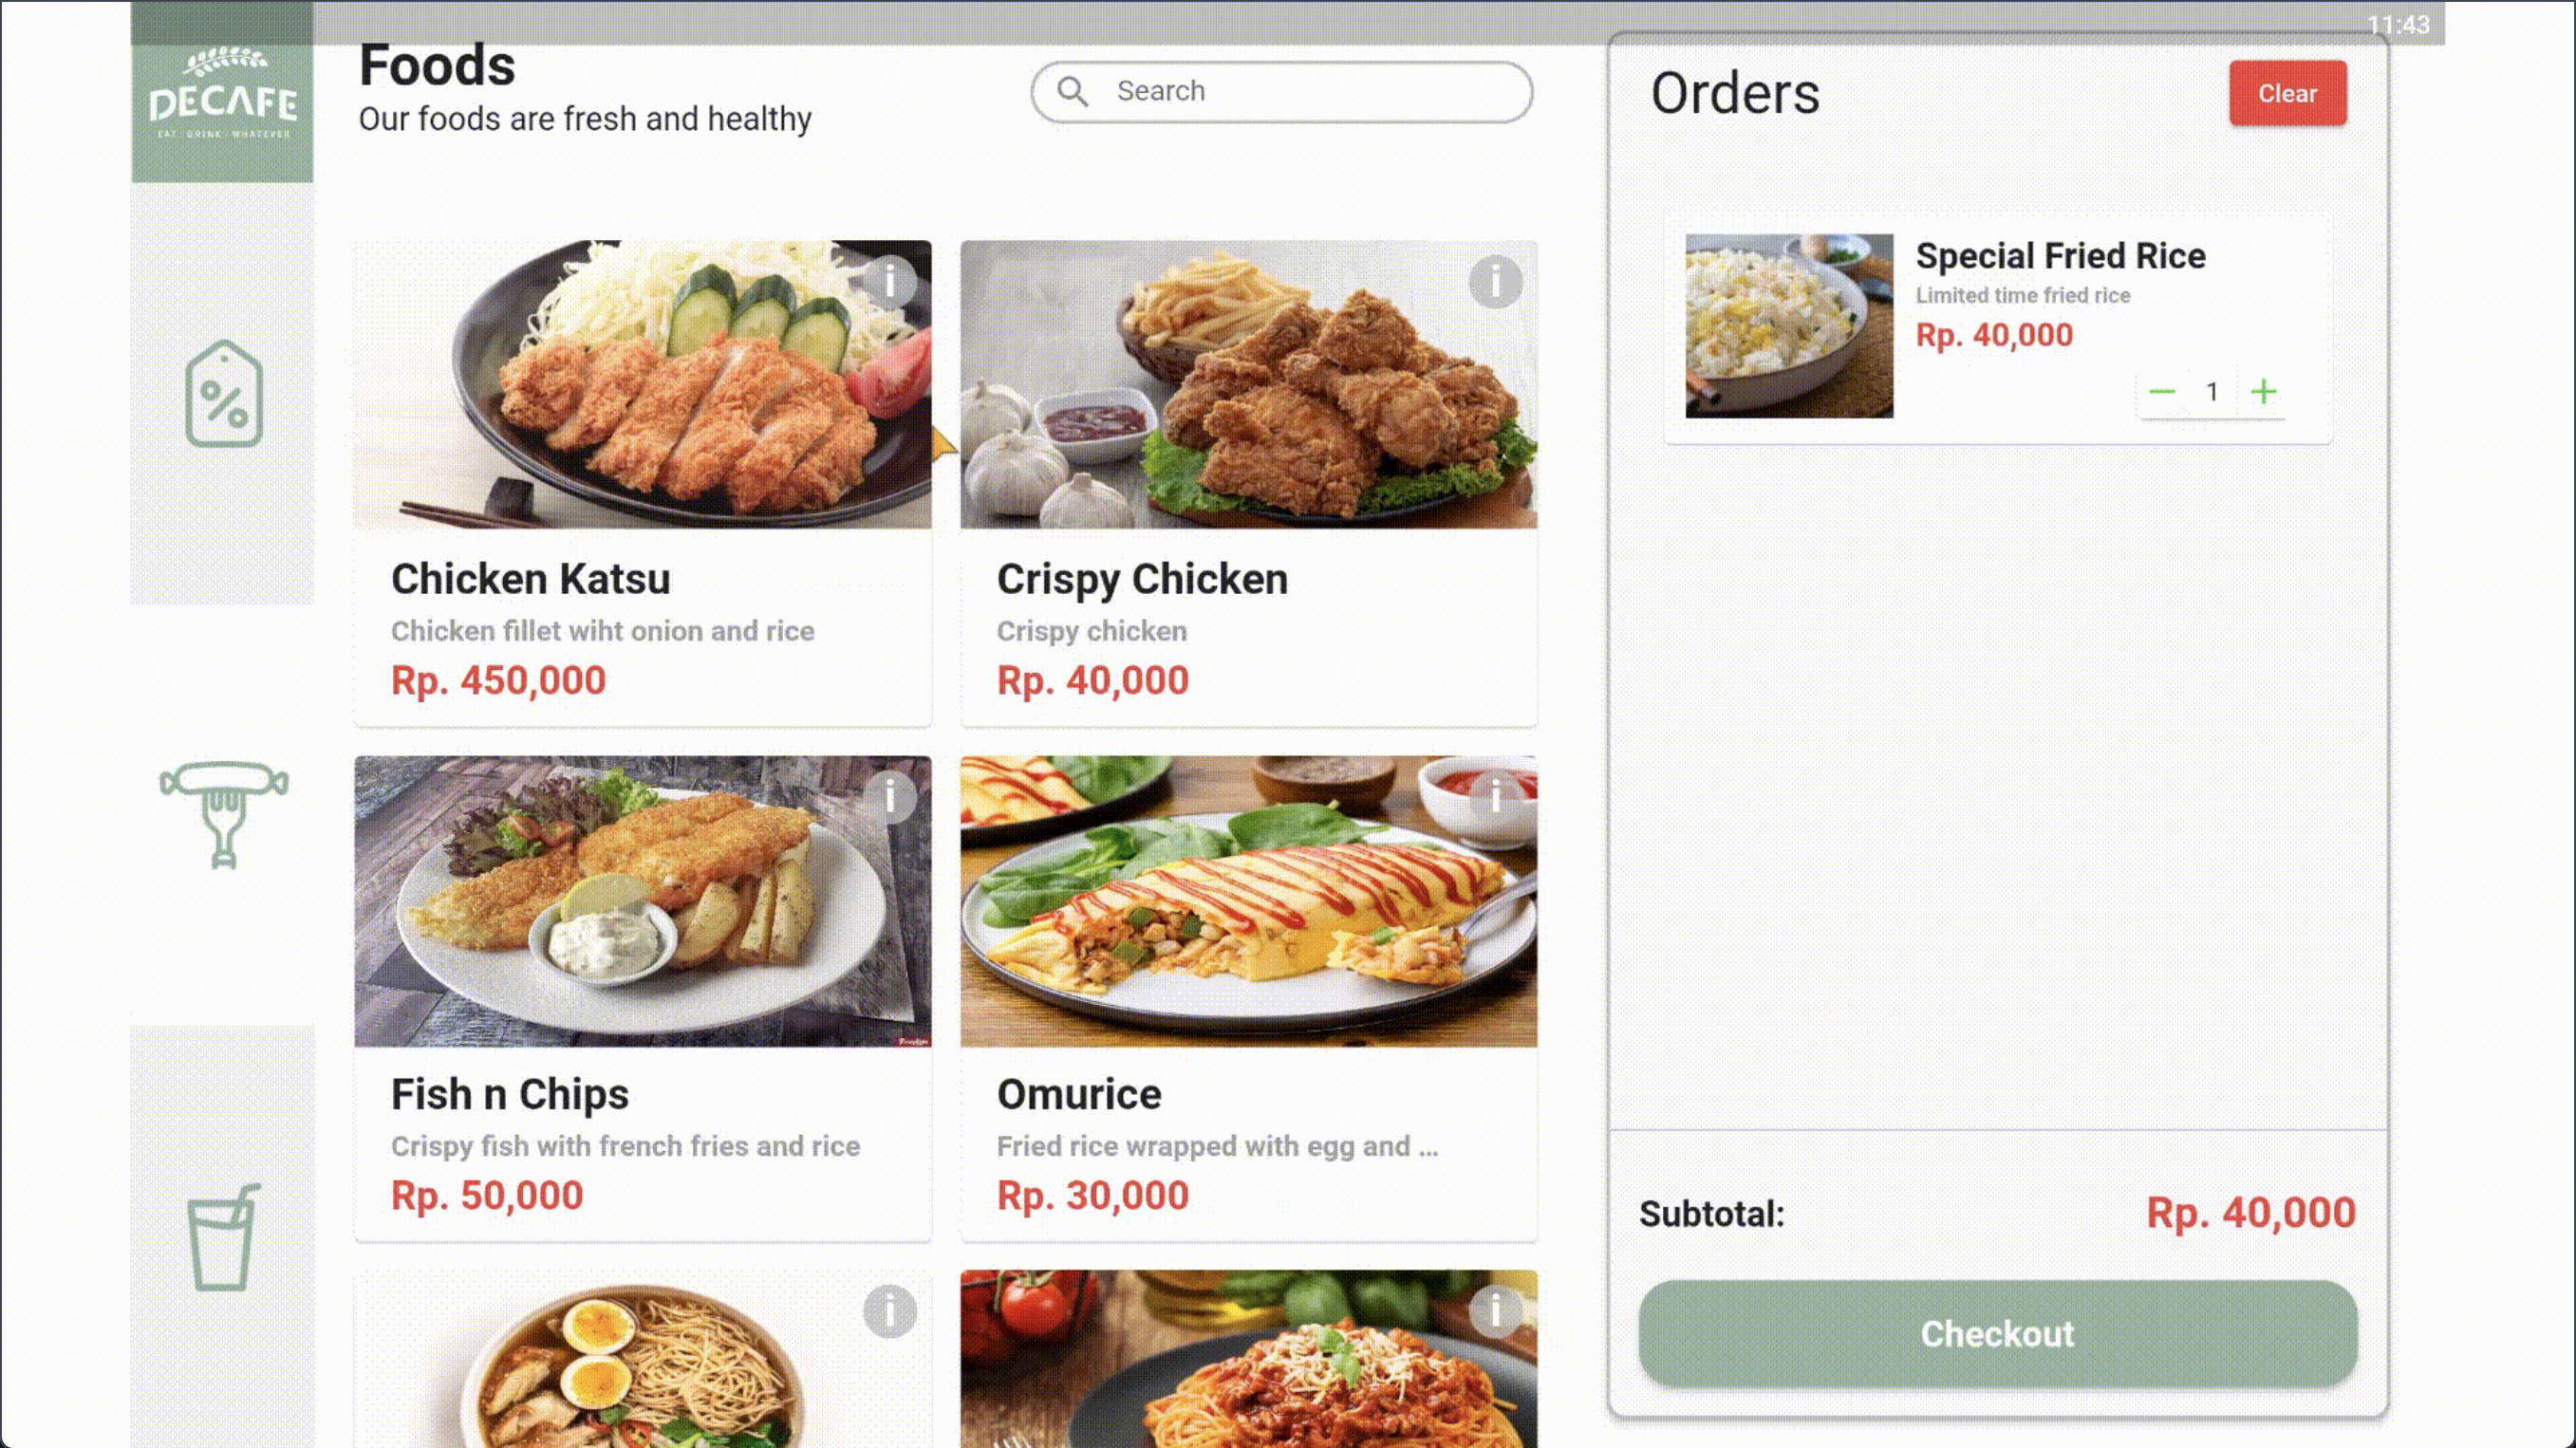Click the search magnifier icon
The width and height of the screenshot is (2576, 1448).
click(x=1072, y=91)
